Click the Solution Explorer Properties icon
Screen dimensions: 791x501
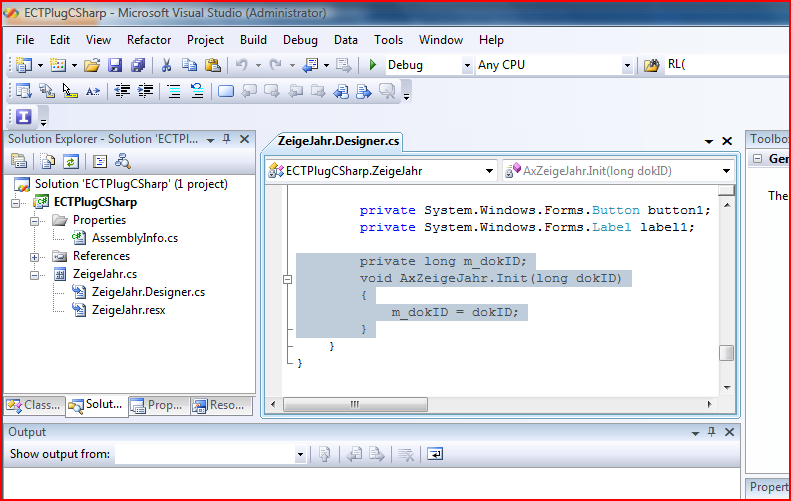19,161
